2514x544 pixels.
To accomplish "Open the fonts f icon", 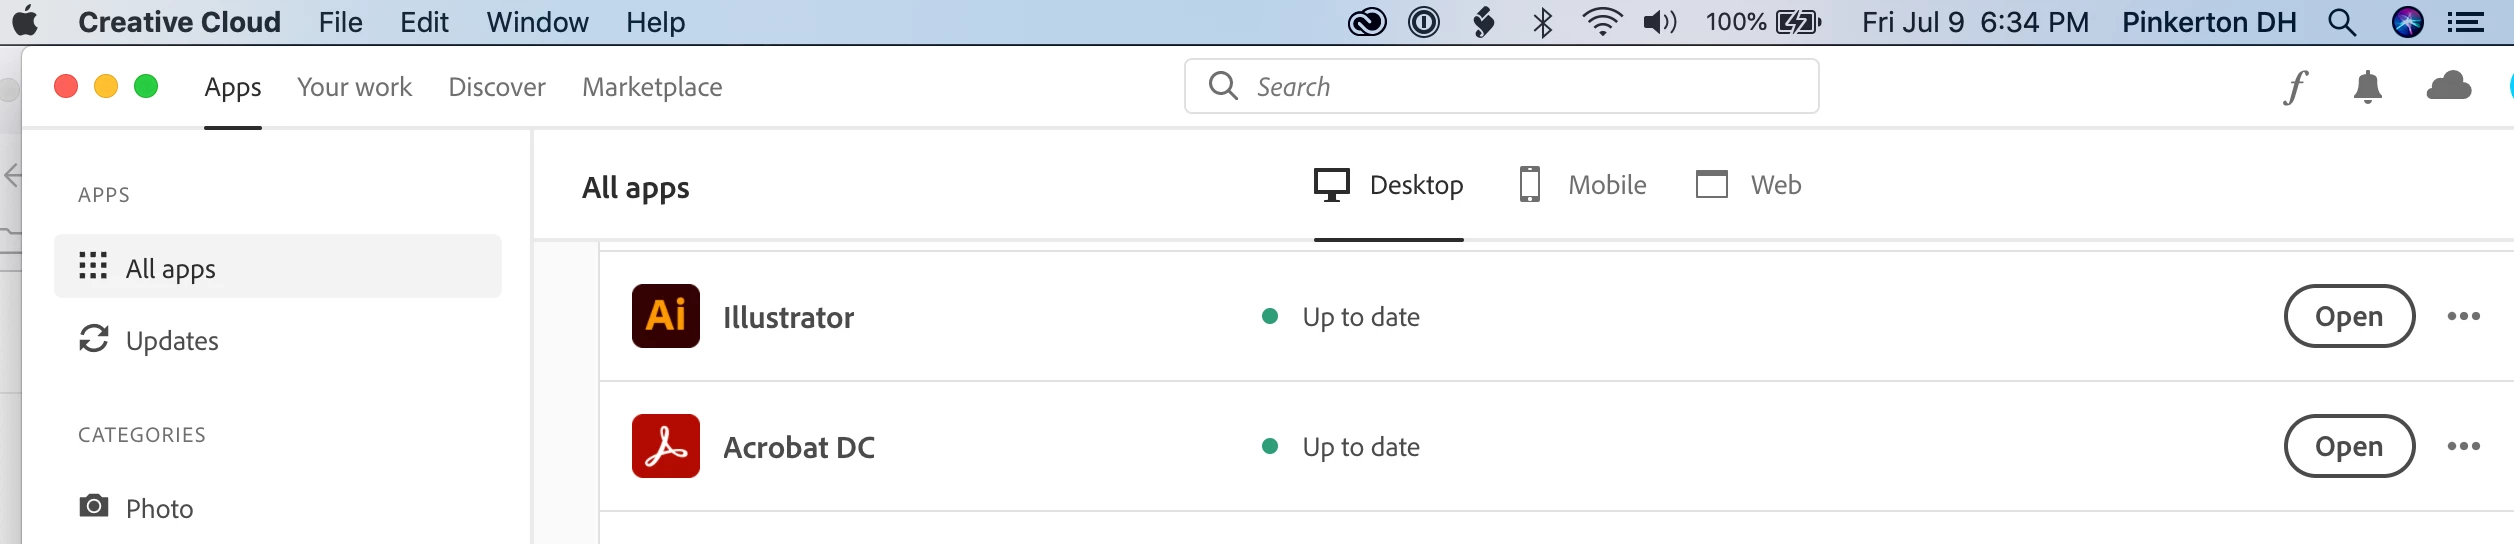I will 2296,87.
